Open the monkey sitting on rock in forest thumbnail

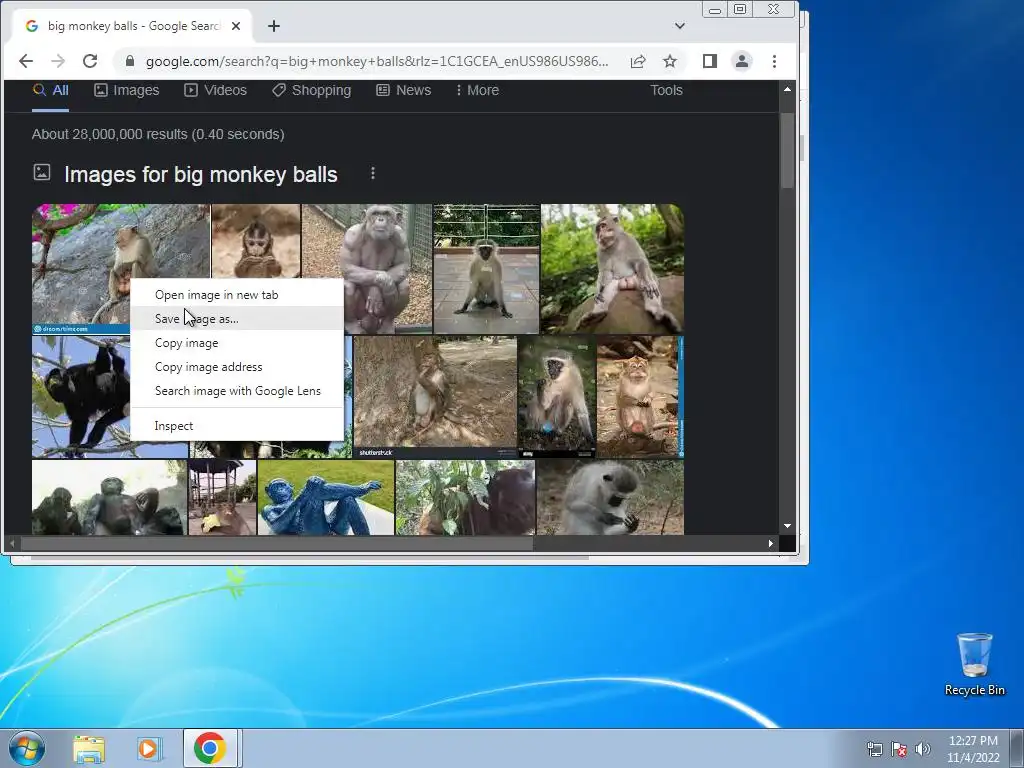coord(613,269)
